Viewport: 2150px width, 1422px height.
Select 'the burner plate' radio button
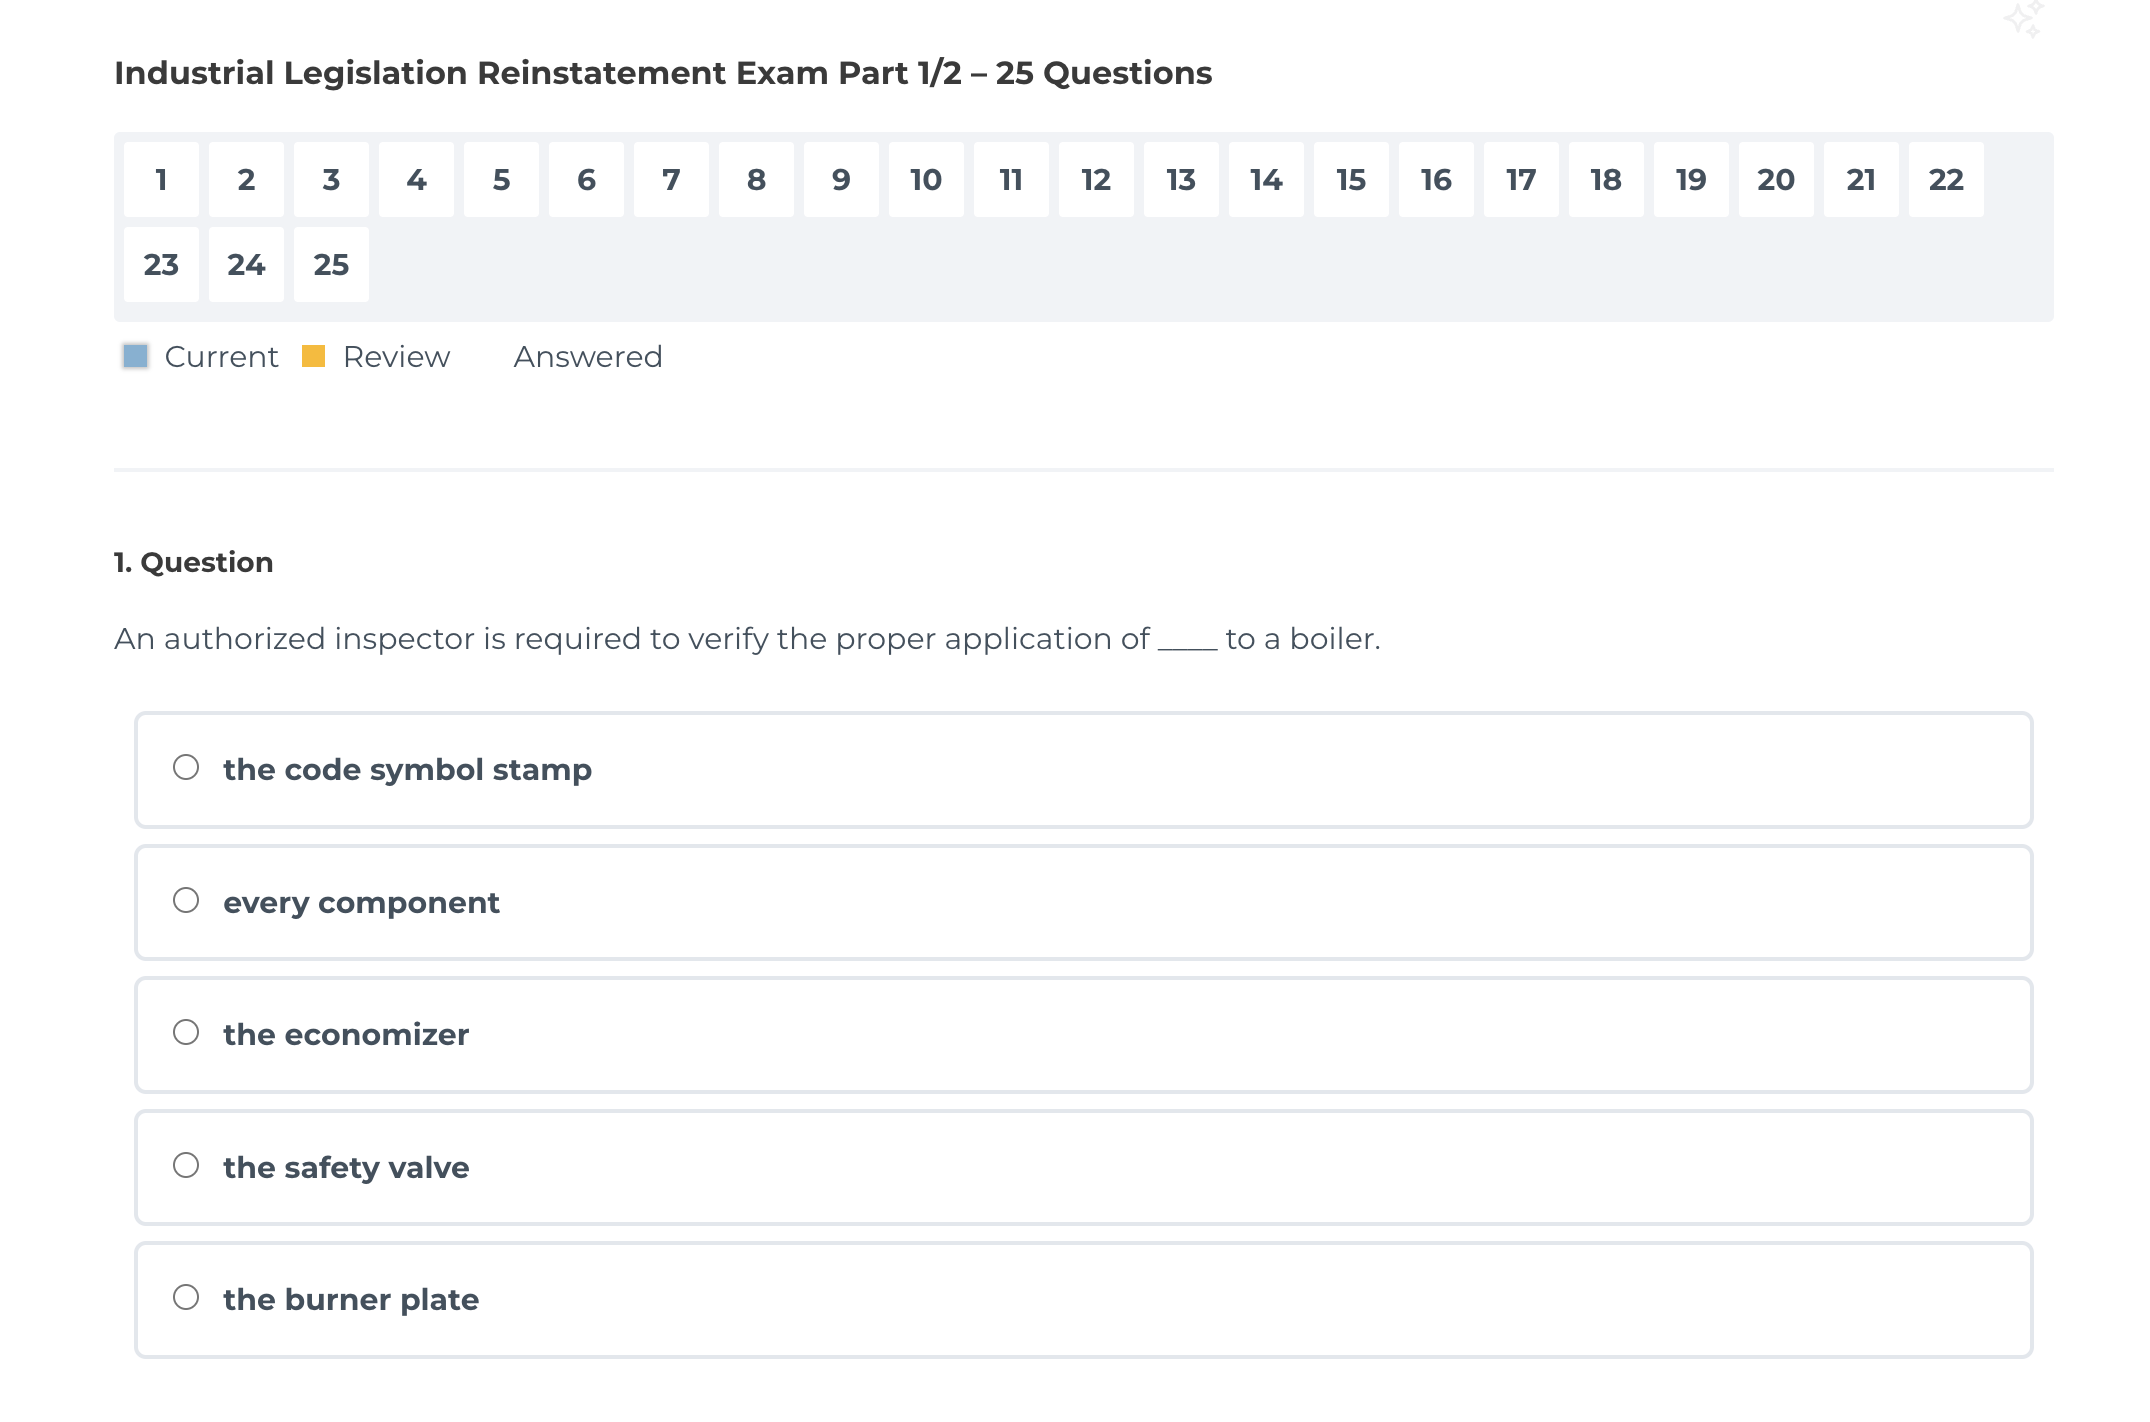point(186,1297)
